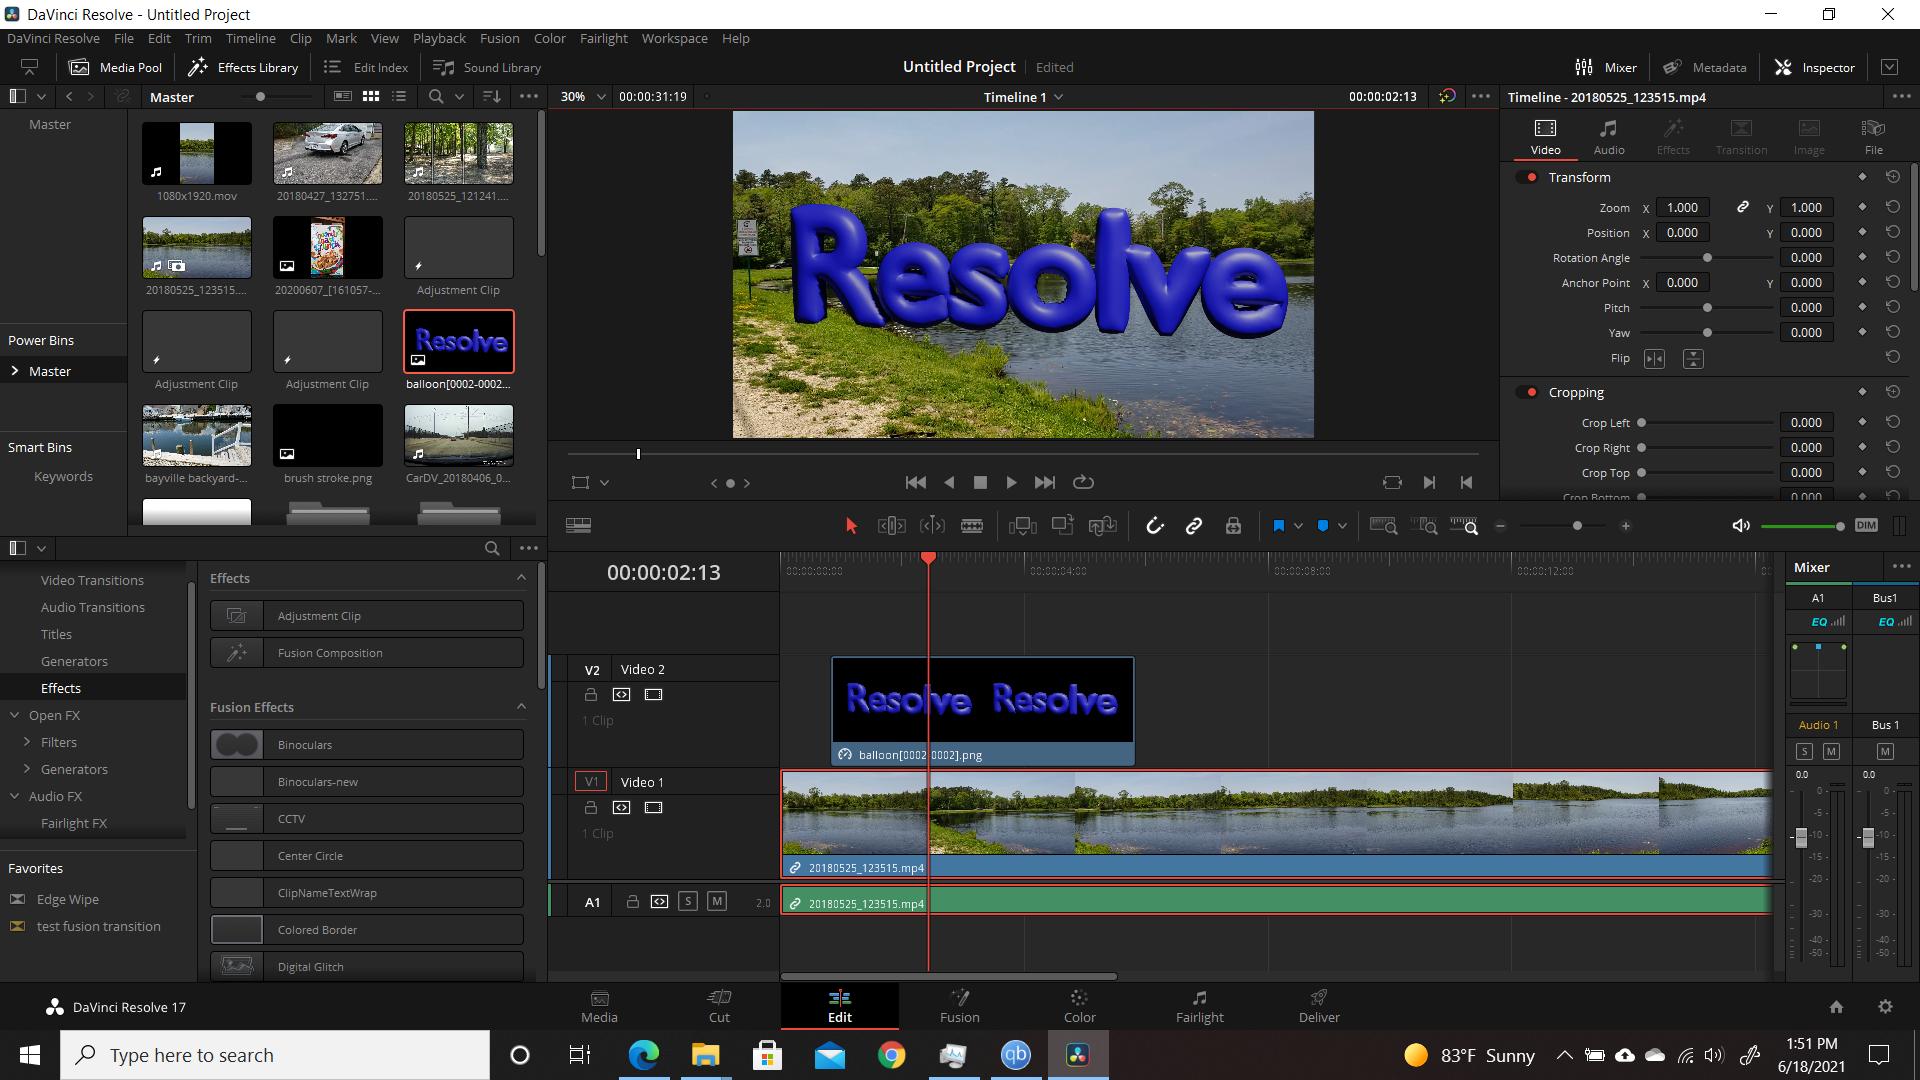Screen dimensions: 1920x1080
Task: Toggle timeline Snapping magnet icon
Action: point(1155,526)
